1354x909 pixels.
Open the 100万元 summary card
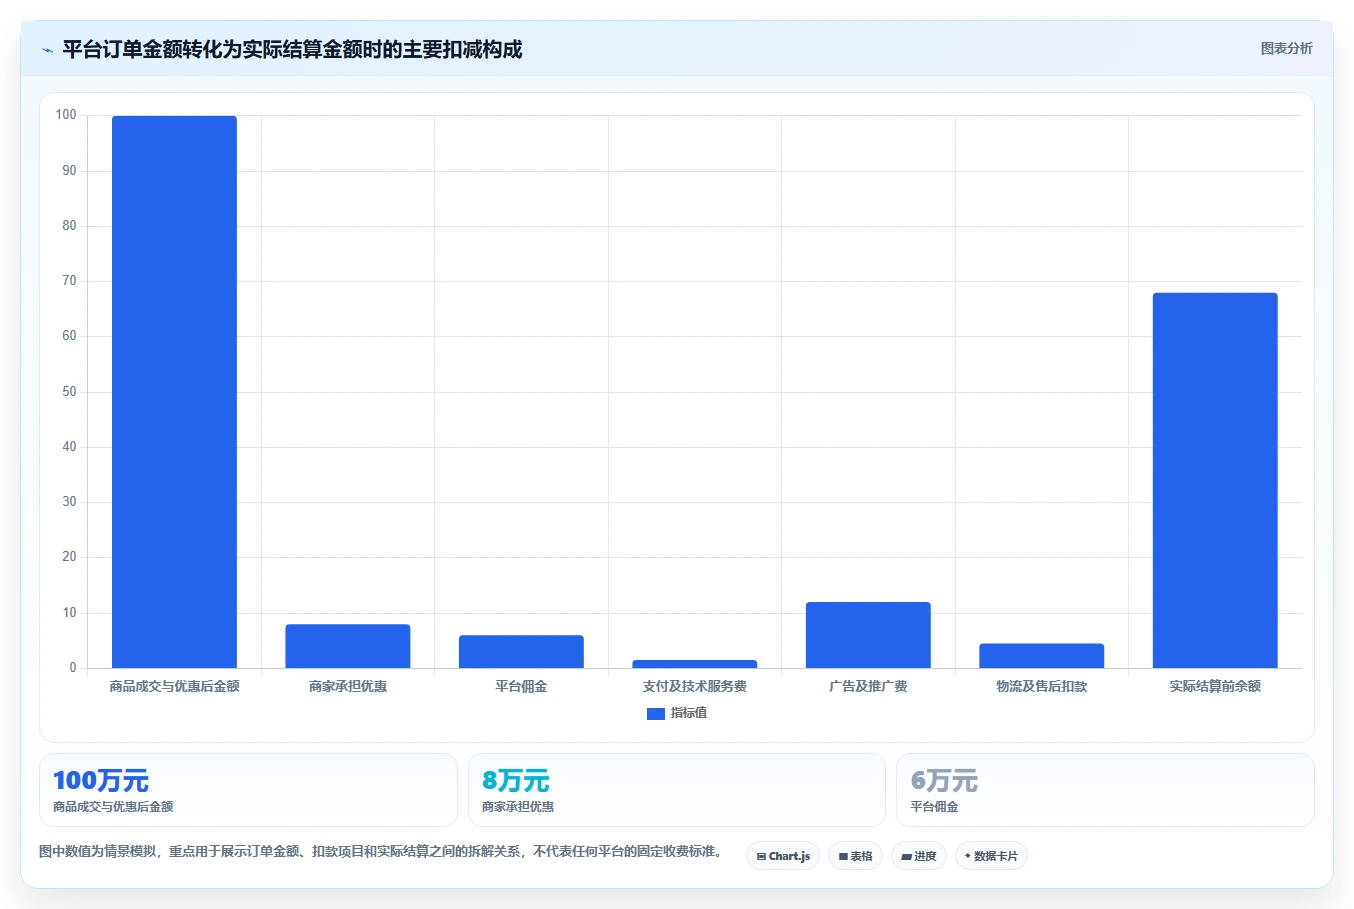click(x=248, y=790)
